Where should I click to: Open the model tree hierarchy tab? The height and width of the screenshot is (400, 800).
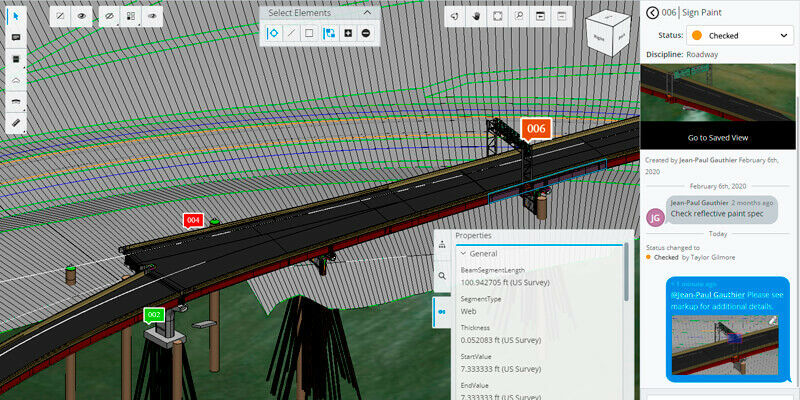click(x=442, y=244)
